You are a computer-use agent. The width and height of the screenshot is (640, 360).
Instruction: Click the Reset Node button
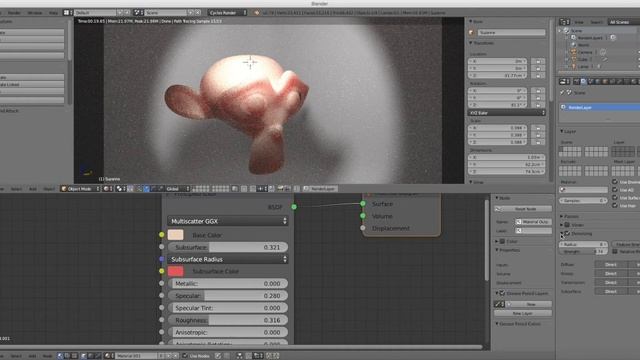[523, 209]
